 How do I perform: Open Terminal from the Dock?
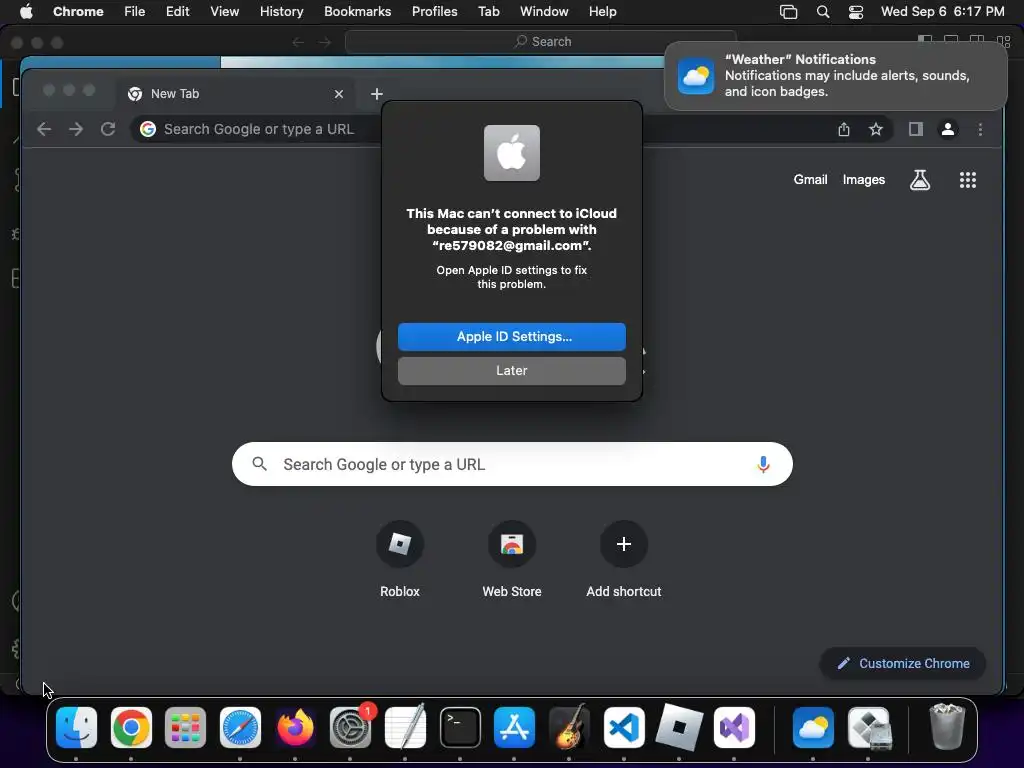point(460,728)
